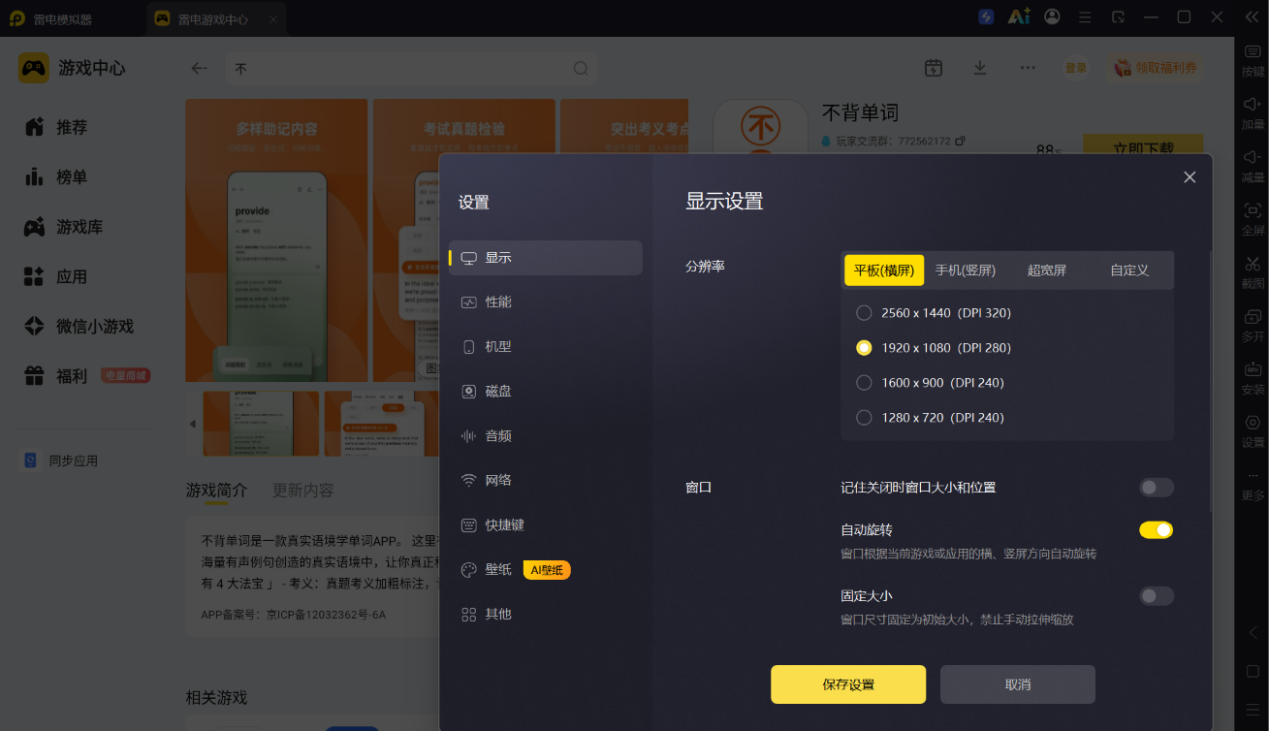Open the AI assistant icon in title bar
This screenshot has width=1269, height=731.
(x=1019, y=17)
